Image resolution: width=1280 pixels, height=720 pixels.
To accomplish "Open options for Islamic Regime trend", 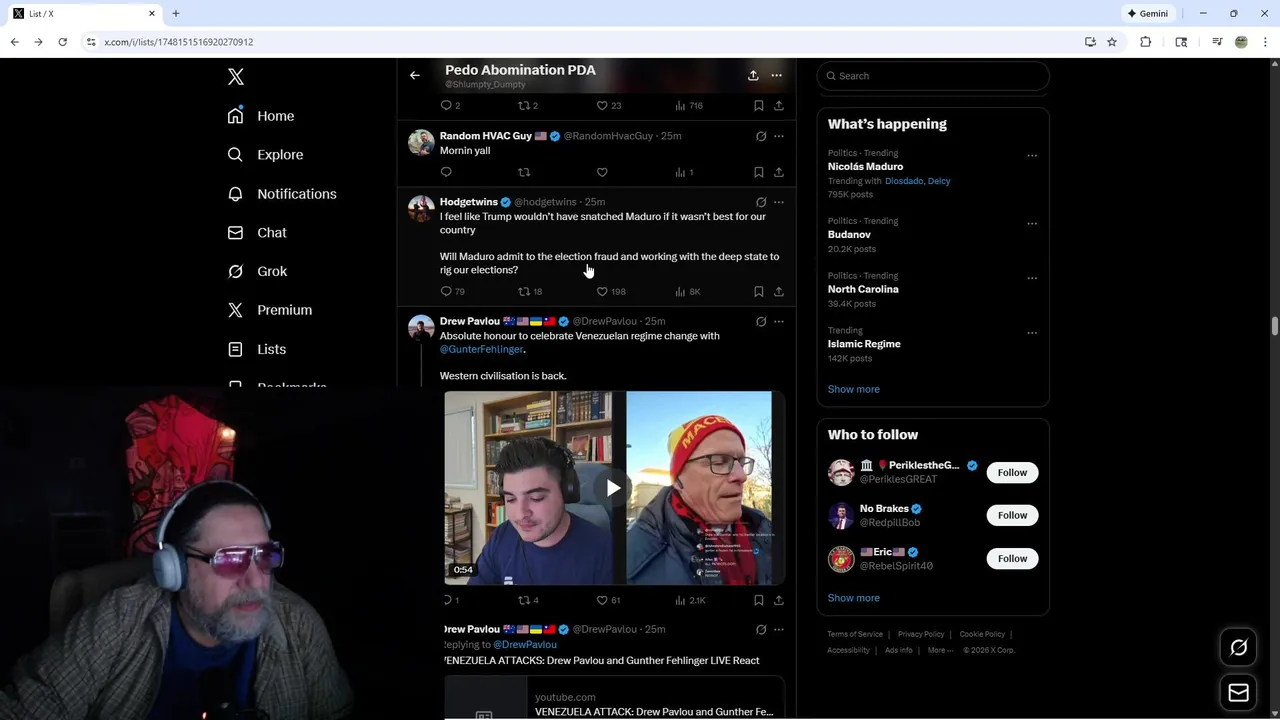I will 1032,333.
